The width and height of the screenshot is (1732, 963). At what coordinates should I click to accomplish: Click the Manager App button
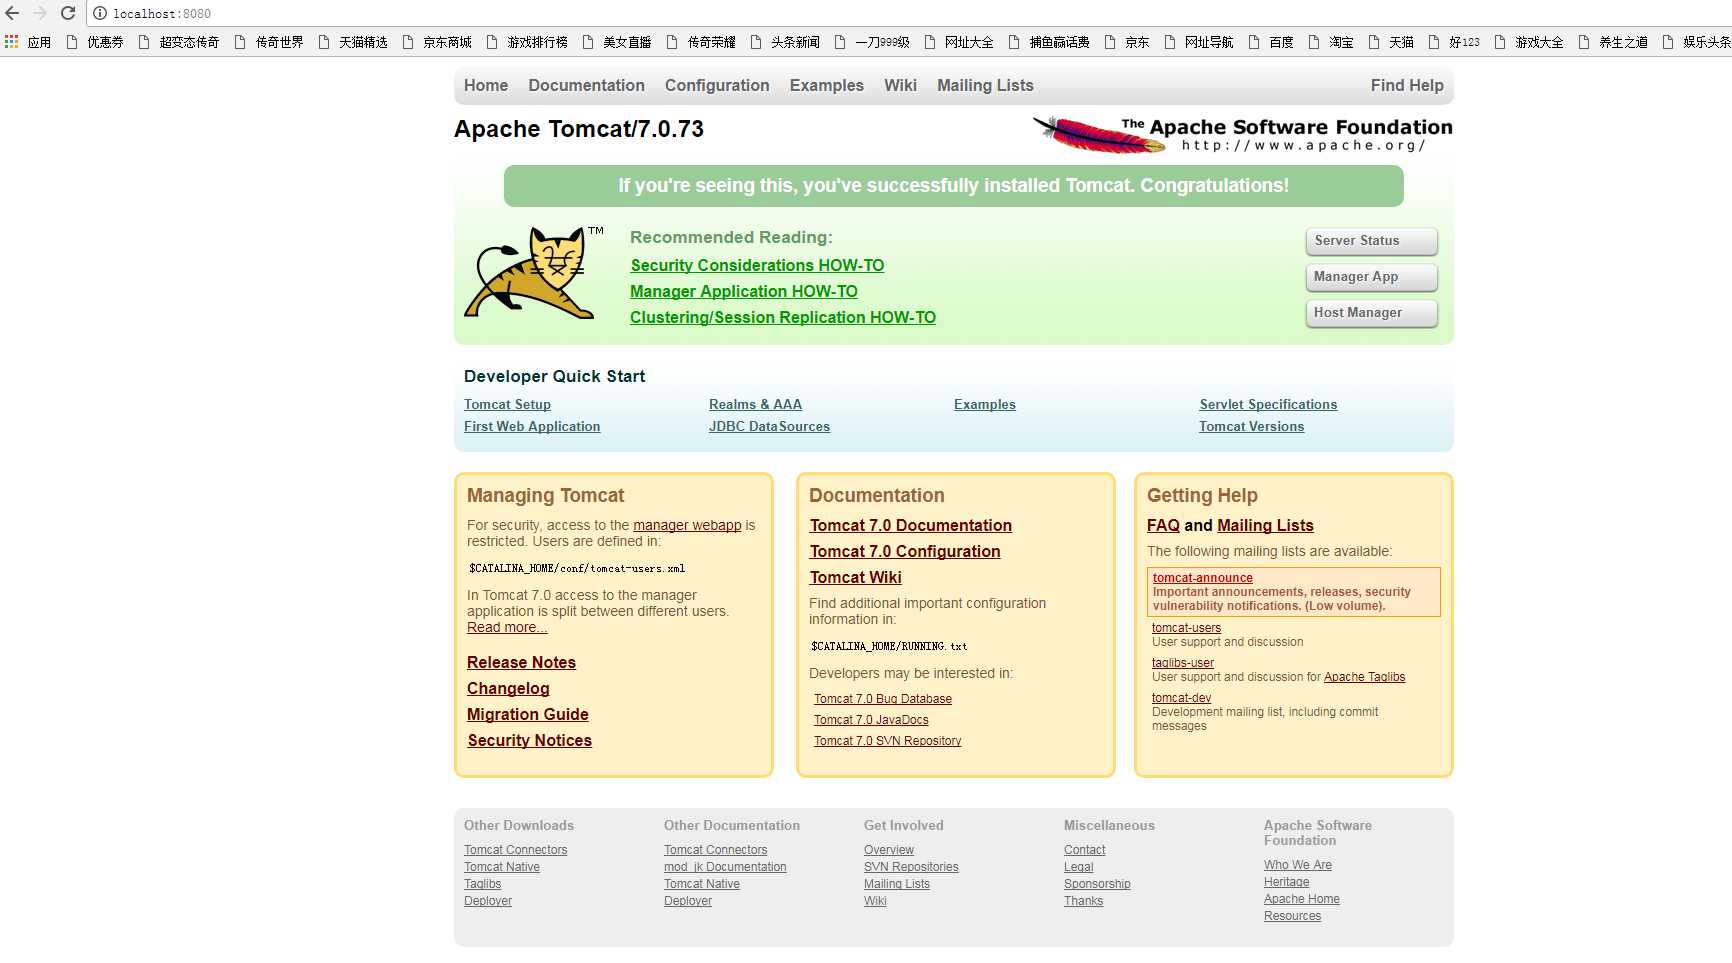click(x=1371, y=277)
